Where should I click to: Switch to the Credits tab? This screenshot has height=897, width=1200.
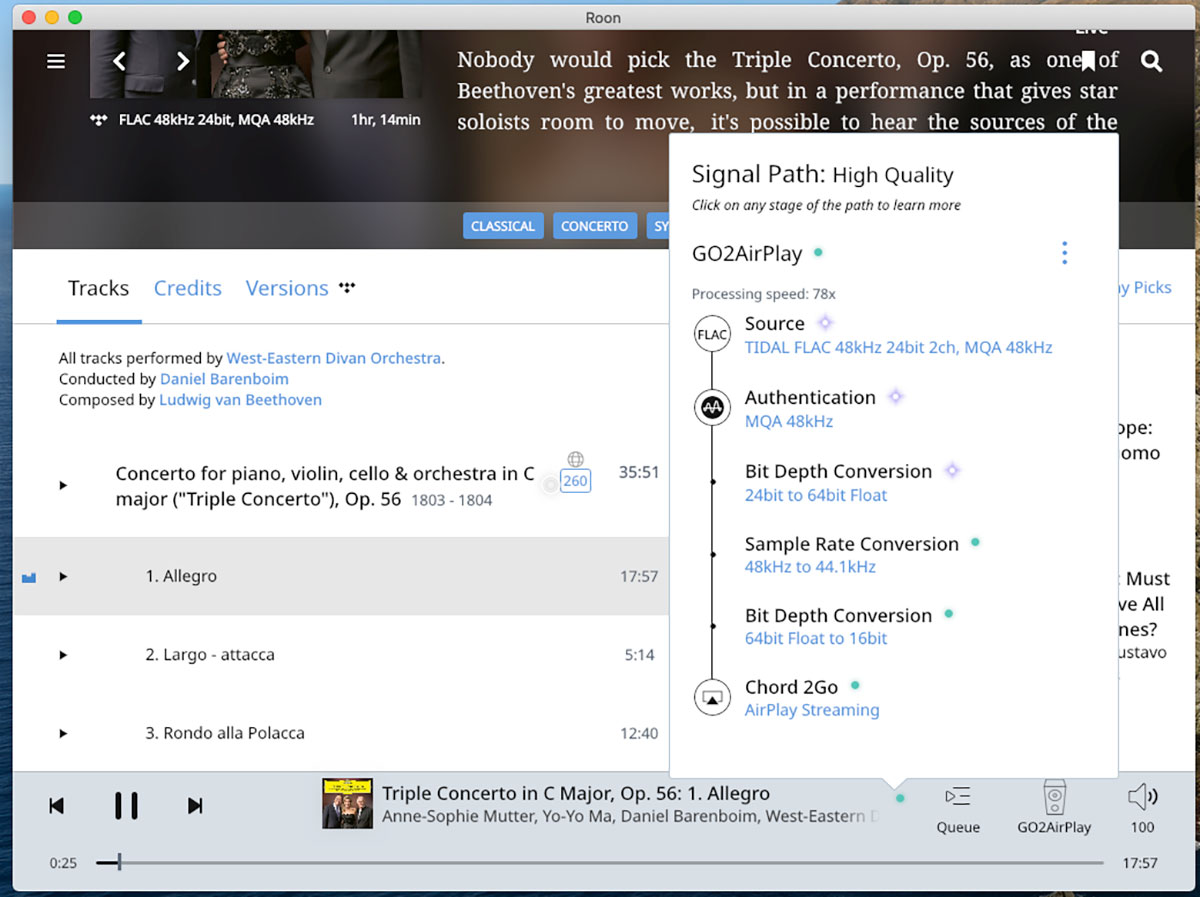(x=187, y=288)
